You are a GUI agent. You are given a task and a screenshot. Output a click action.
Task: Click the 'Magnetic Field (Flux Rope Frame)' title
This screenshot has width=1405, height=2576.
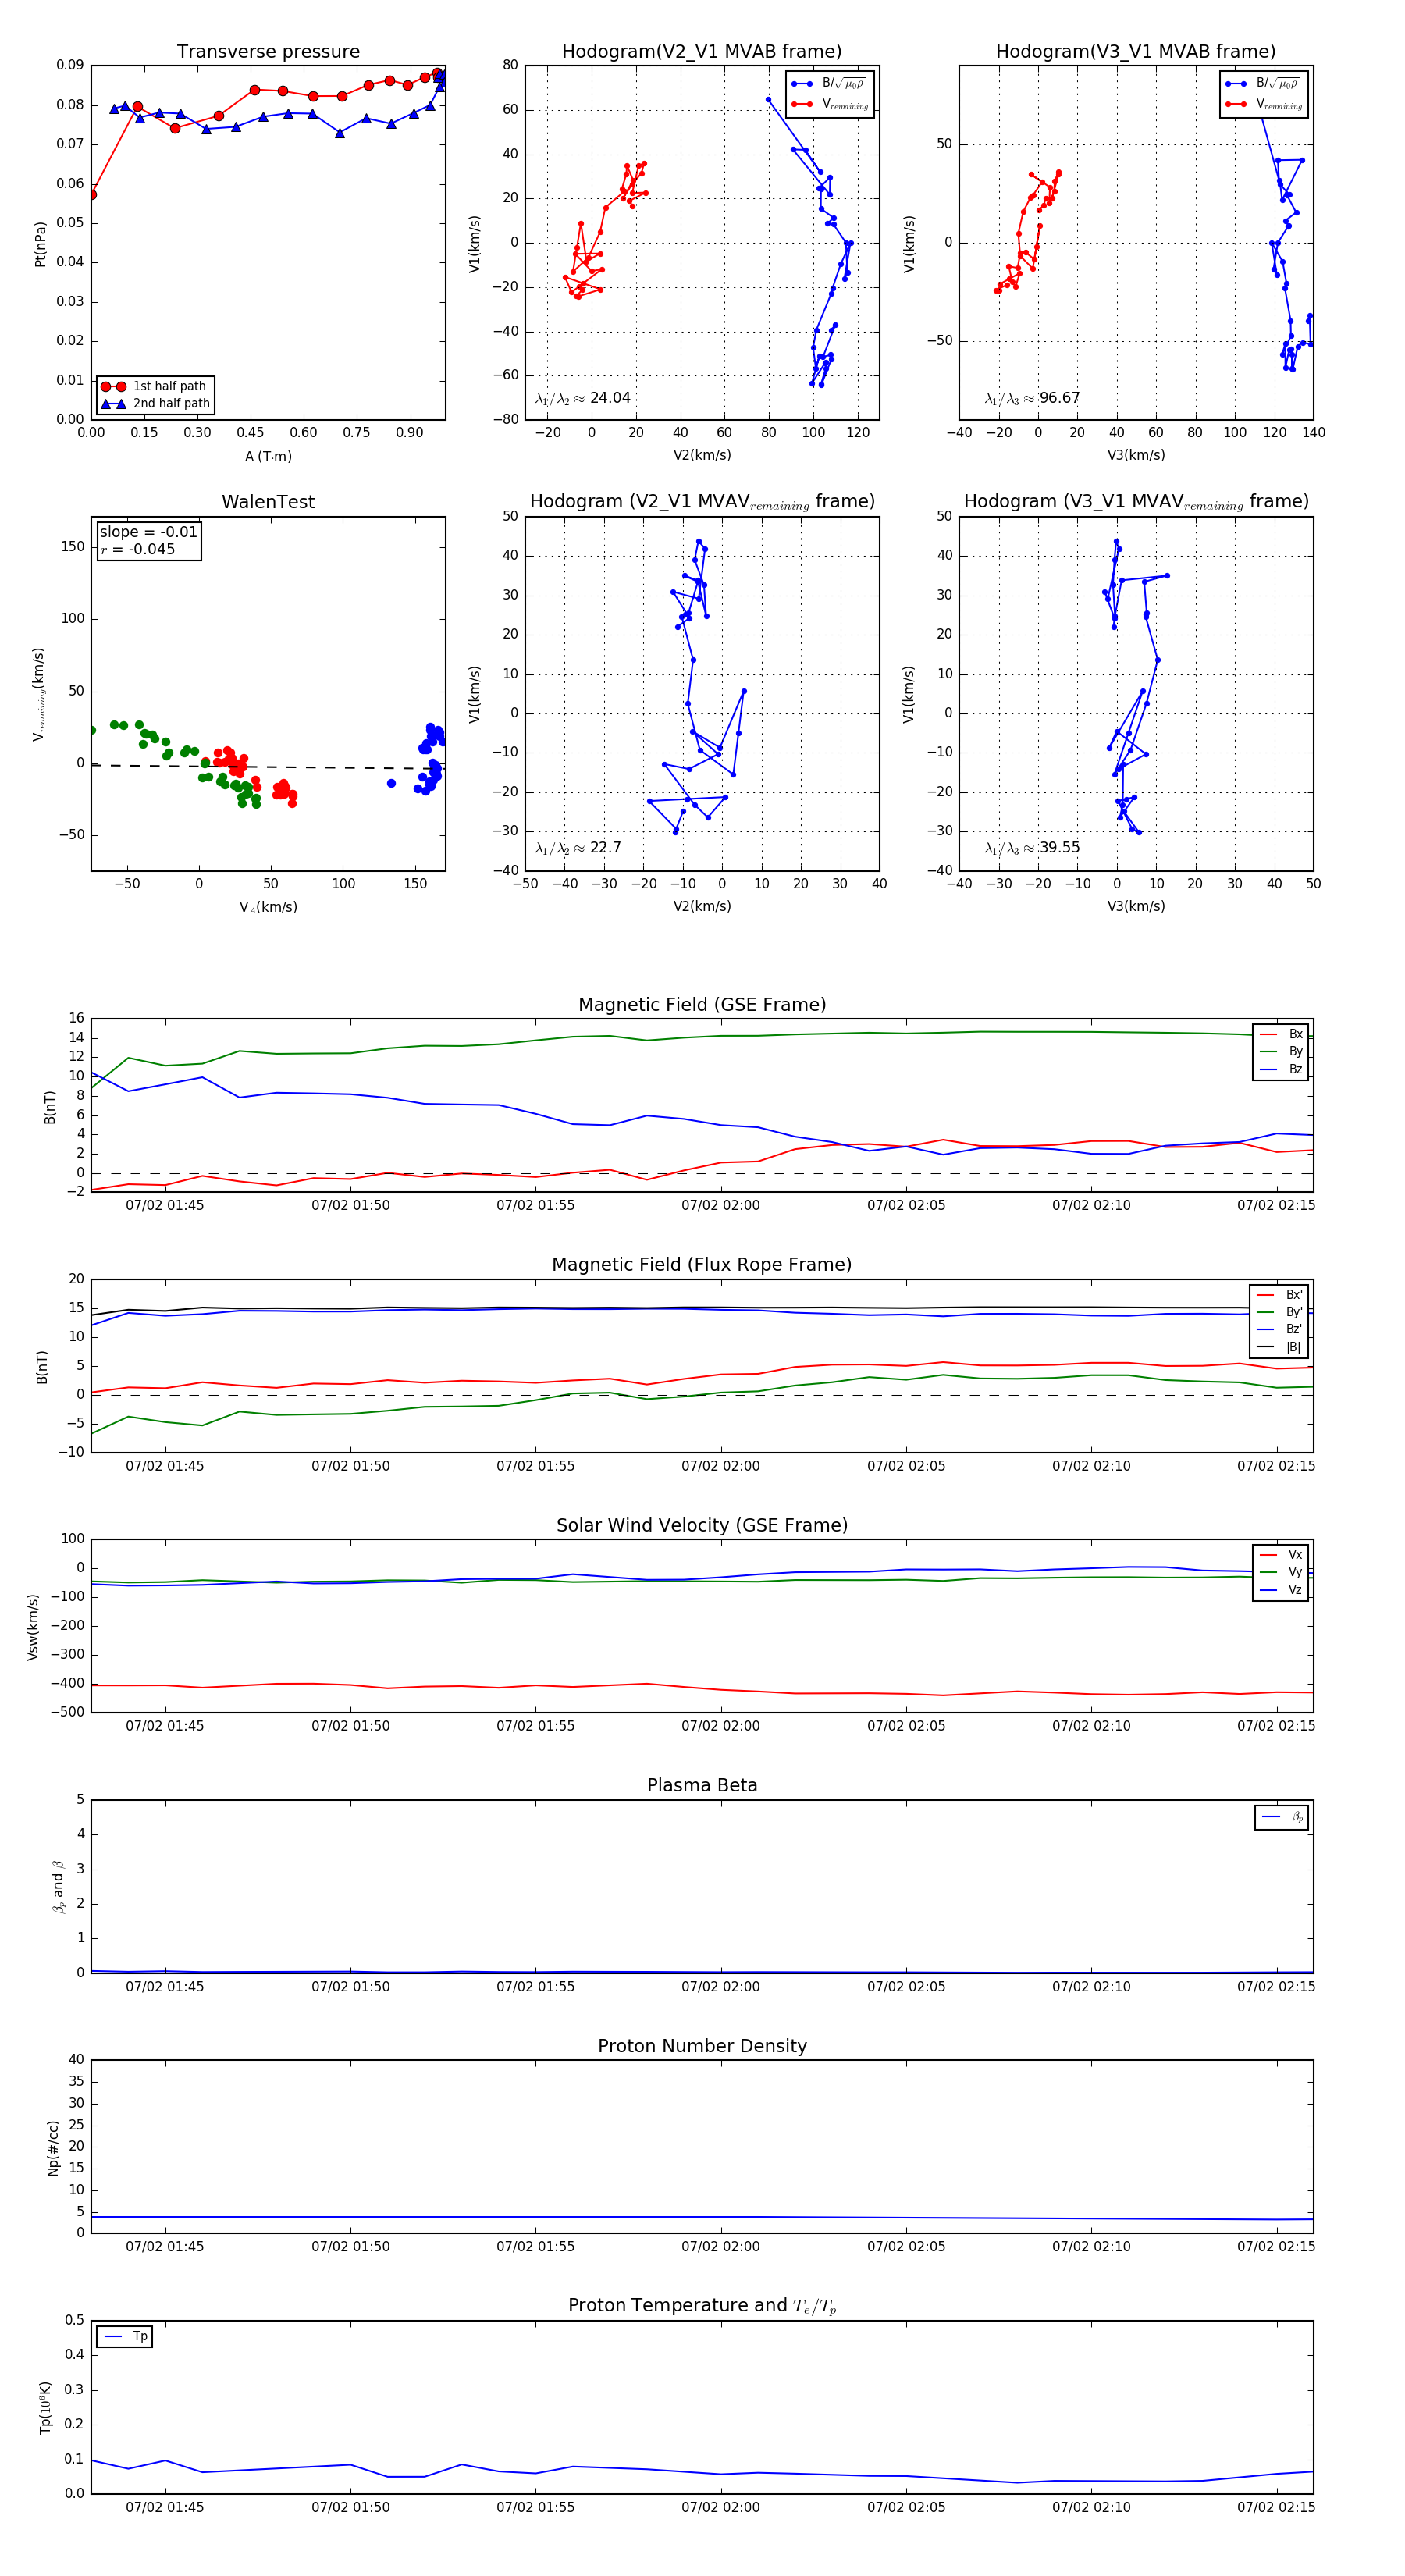[x=702, y=1265]
